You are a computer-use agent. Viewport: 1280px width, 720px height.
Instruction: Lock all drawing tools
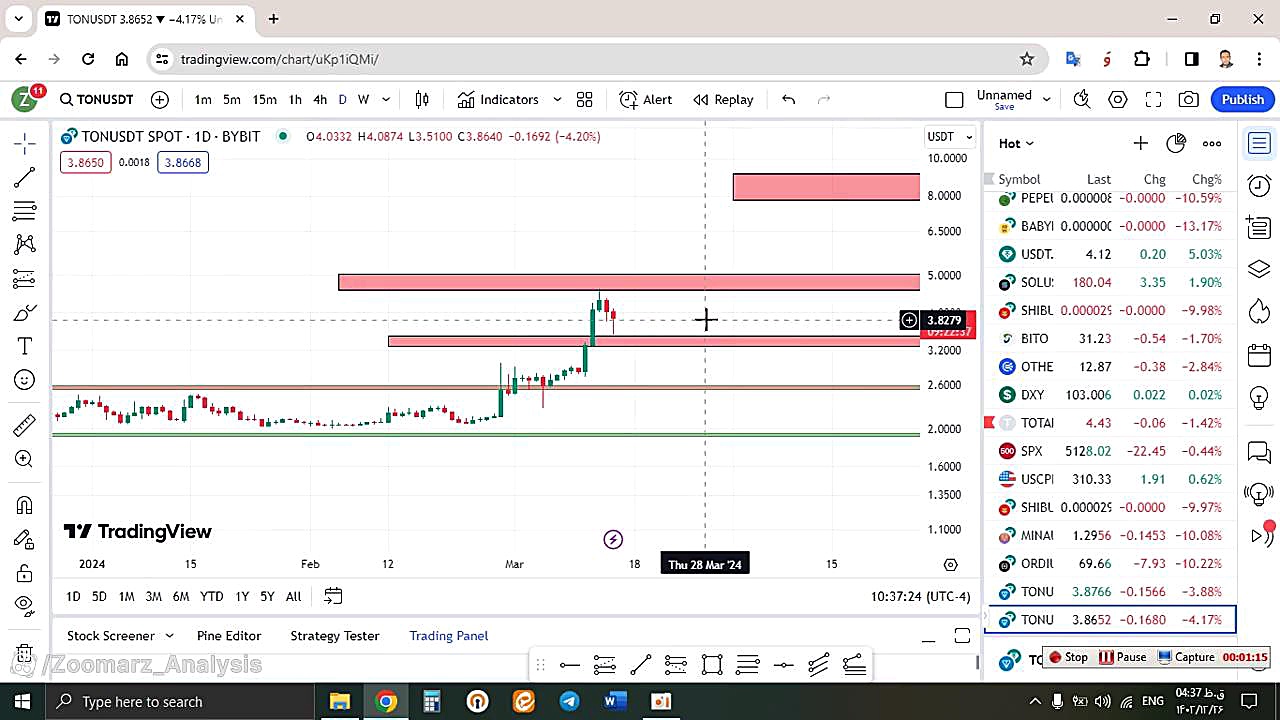tap(25, 573)
